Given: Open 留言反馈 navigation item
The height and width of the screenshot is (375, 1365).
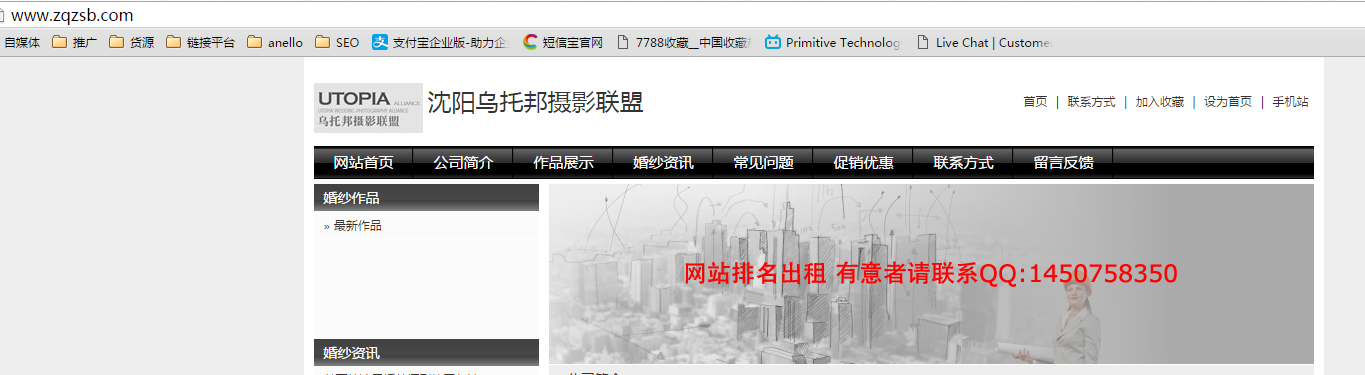Looking at the screenshot, I should (x=1063, y=163).
